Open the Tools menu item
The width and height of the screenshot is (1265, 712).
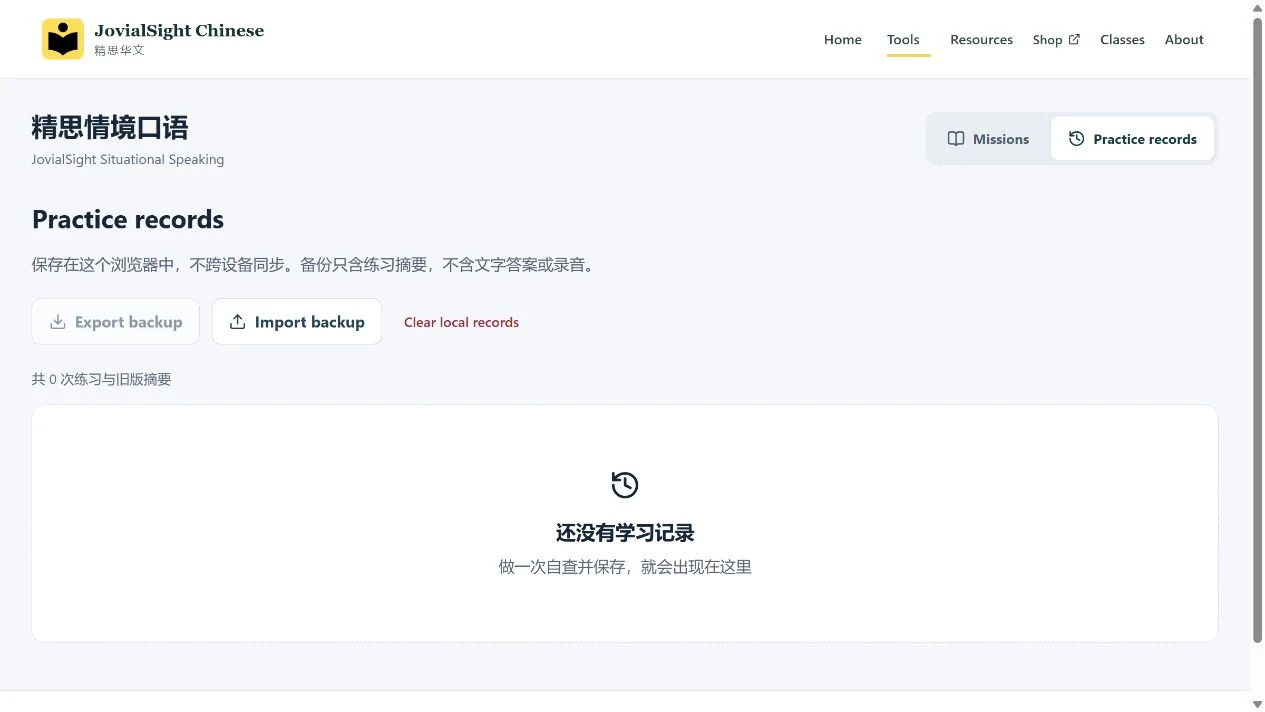(903, 40)
